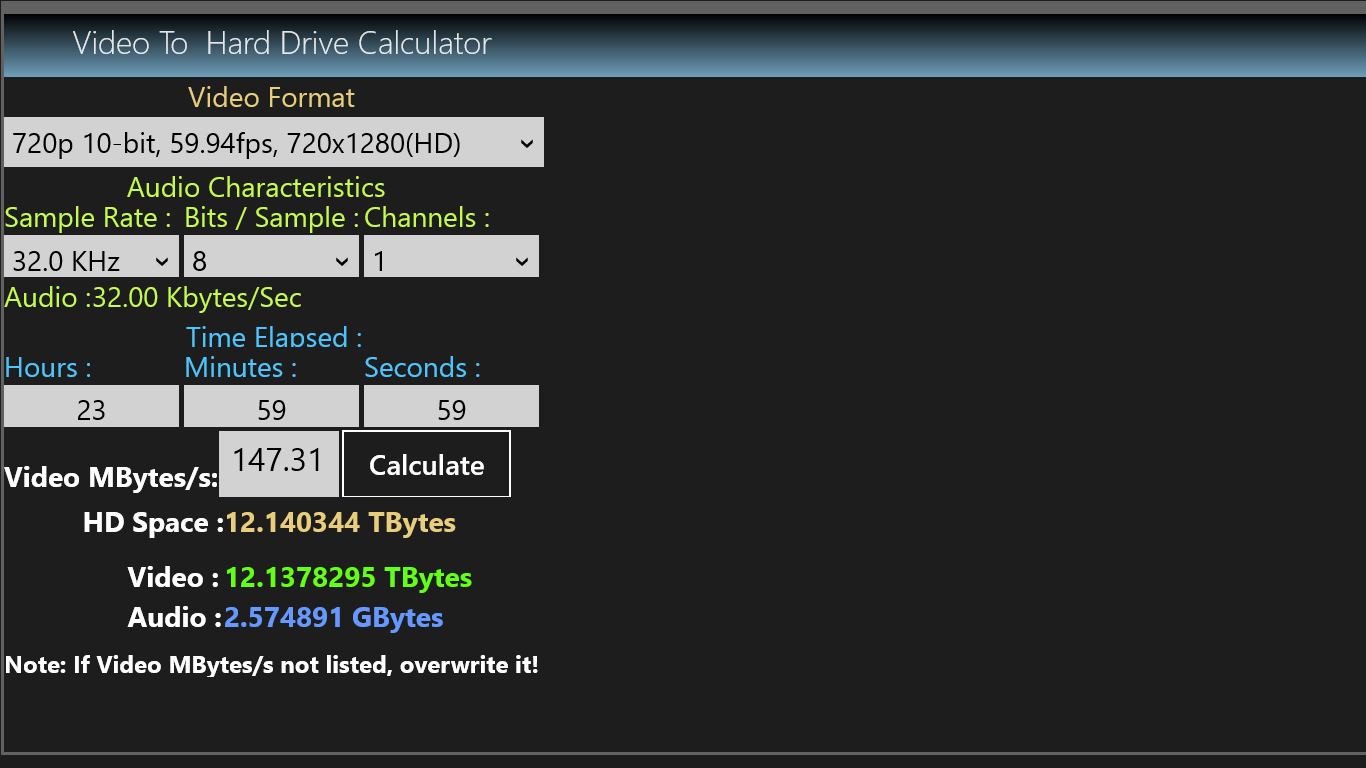The width and height of the screenshot is (1366, 768).
Task: Click the Video To Hard Drive Calculator title
Action: pos(282,44)
